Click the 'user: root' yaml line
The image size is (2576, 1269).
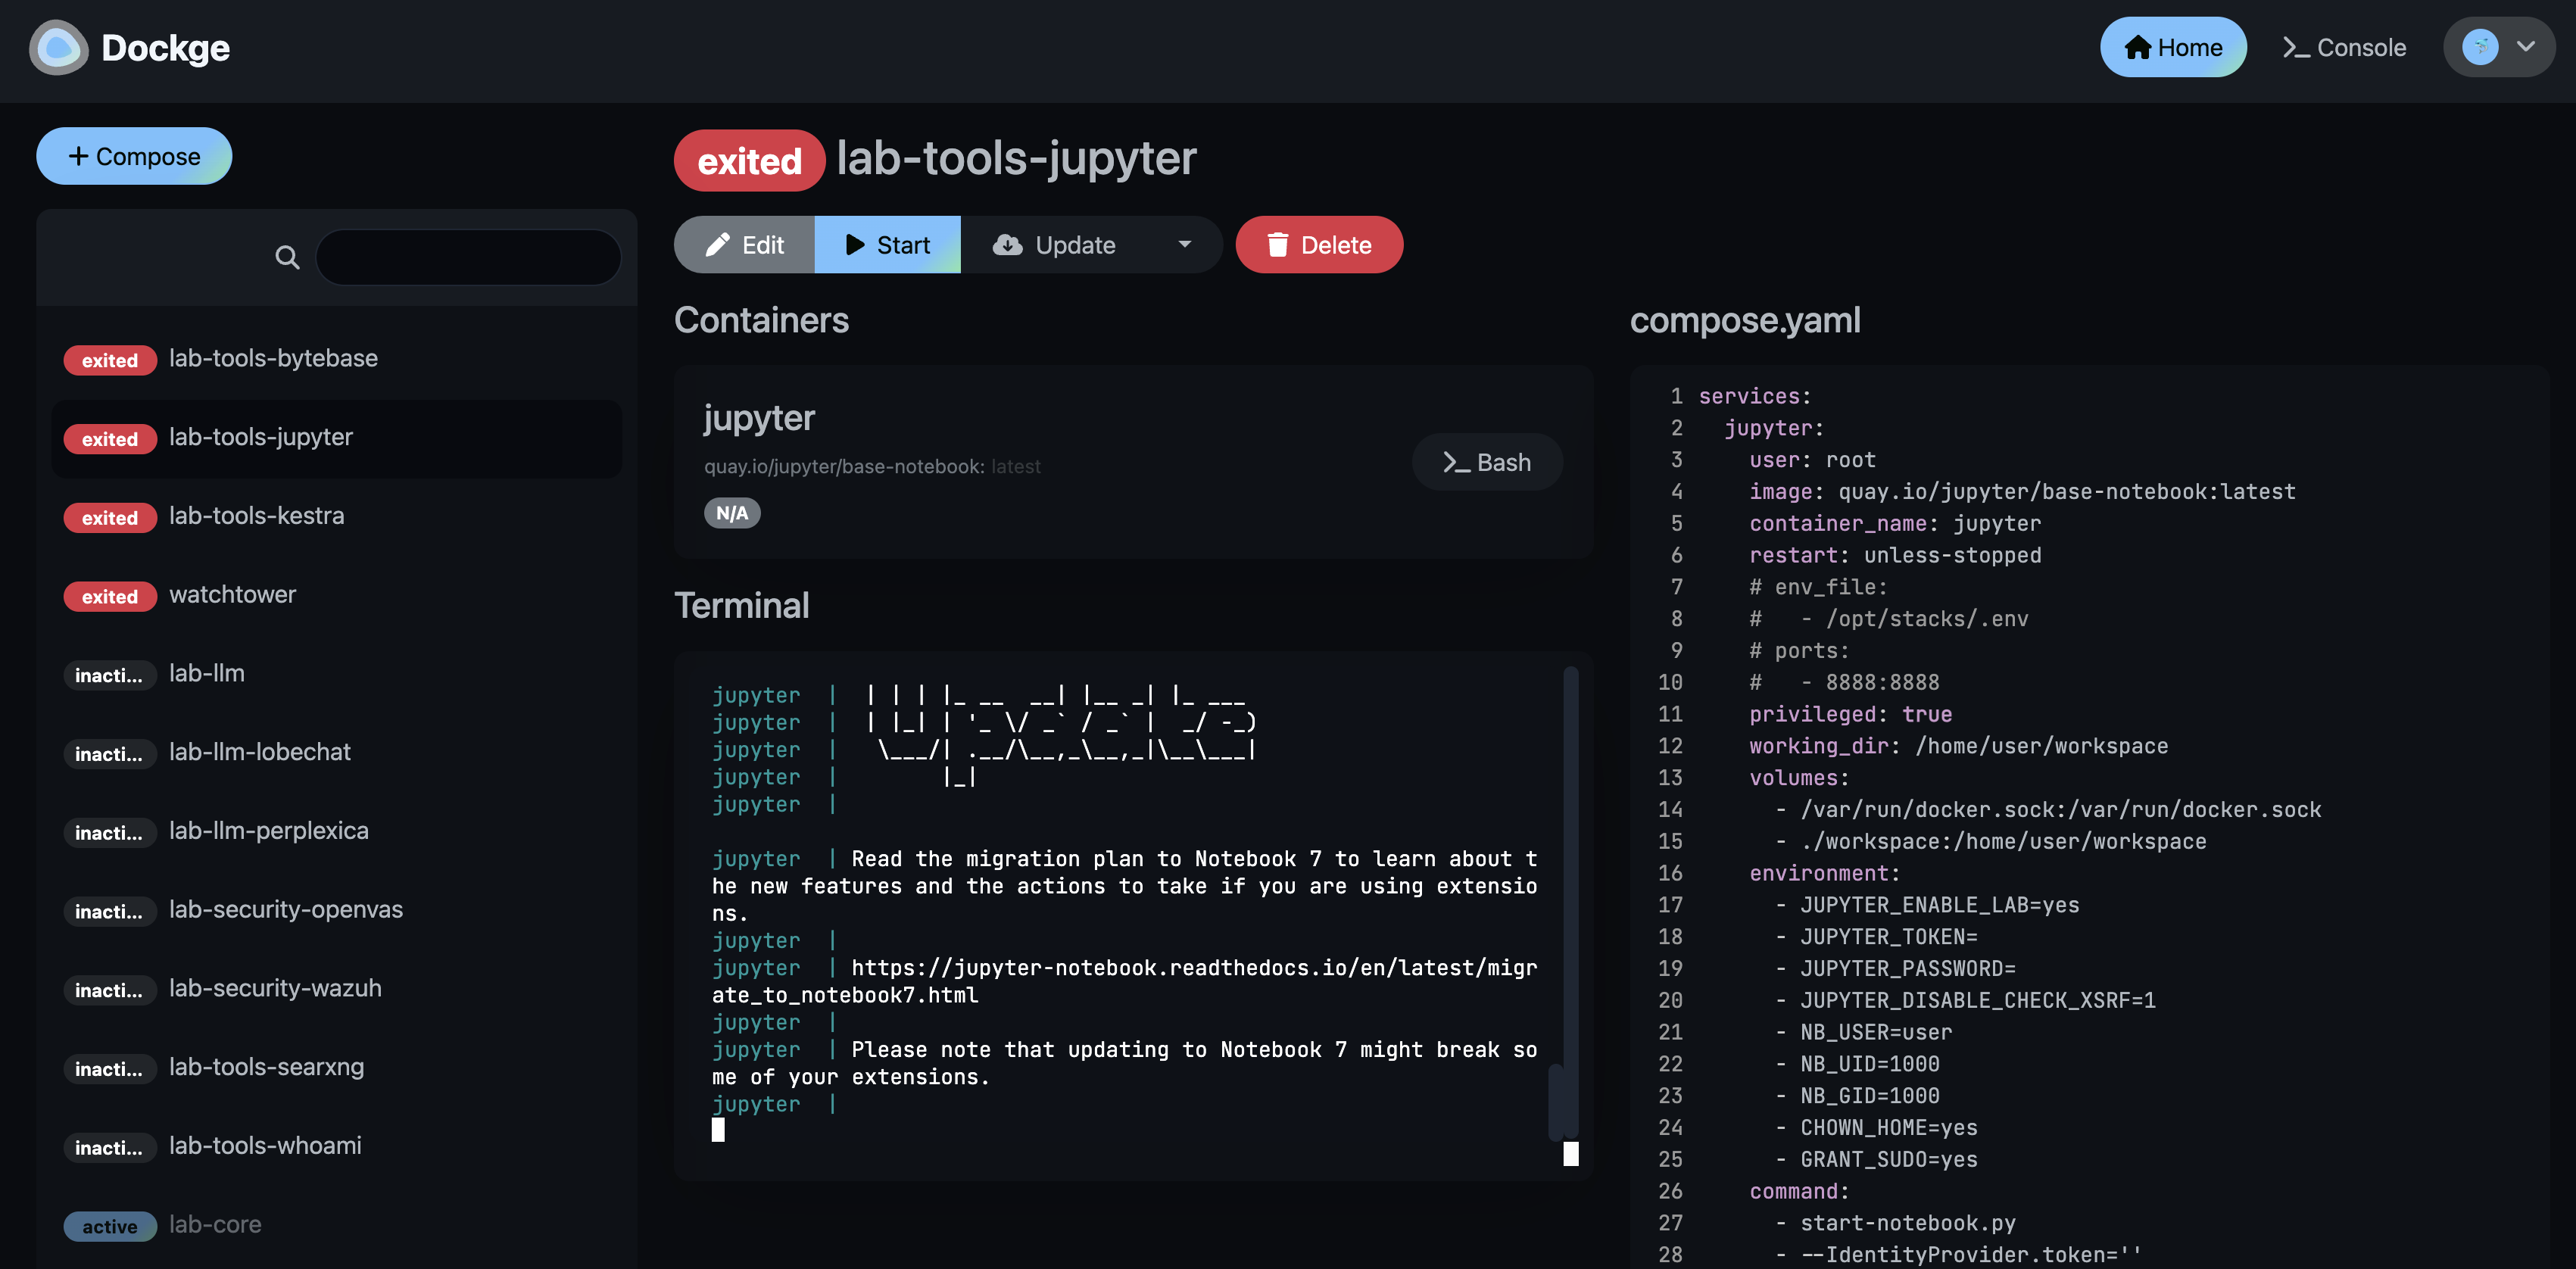pyautogui.click(x=1812, y=460)
